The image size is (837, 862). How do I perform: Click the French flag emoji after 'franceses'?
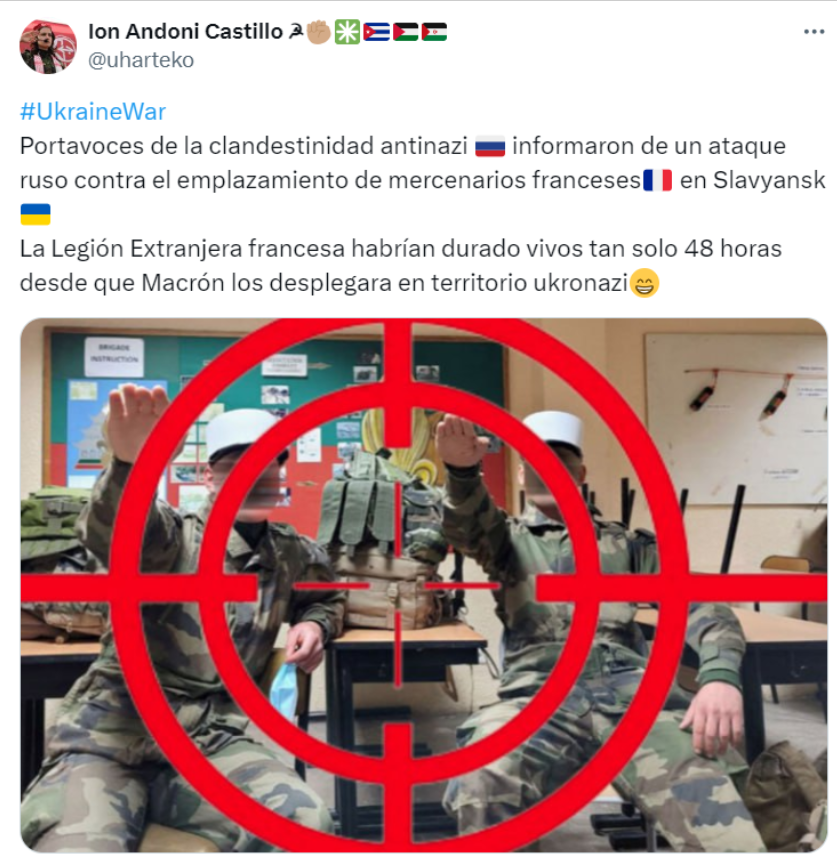point(657,180)
